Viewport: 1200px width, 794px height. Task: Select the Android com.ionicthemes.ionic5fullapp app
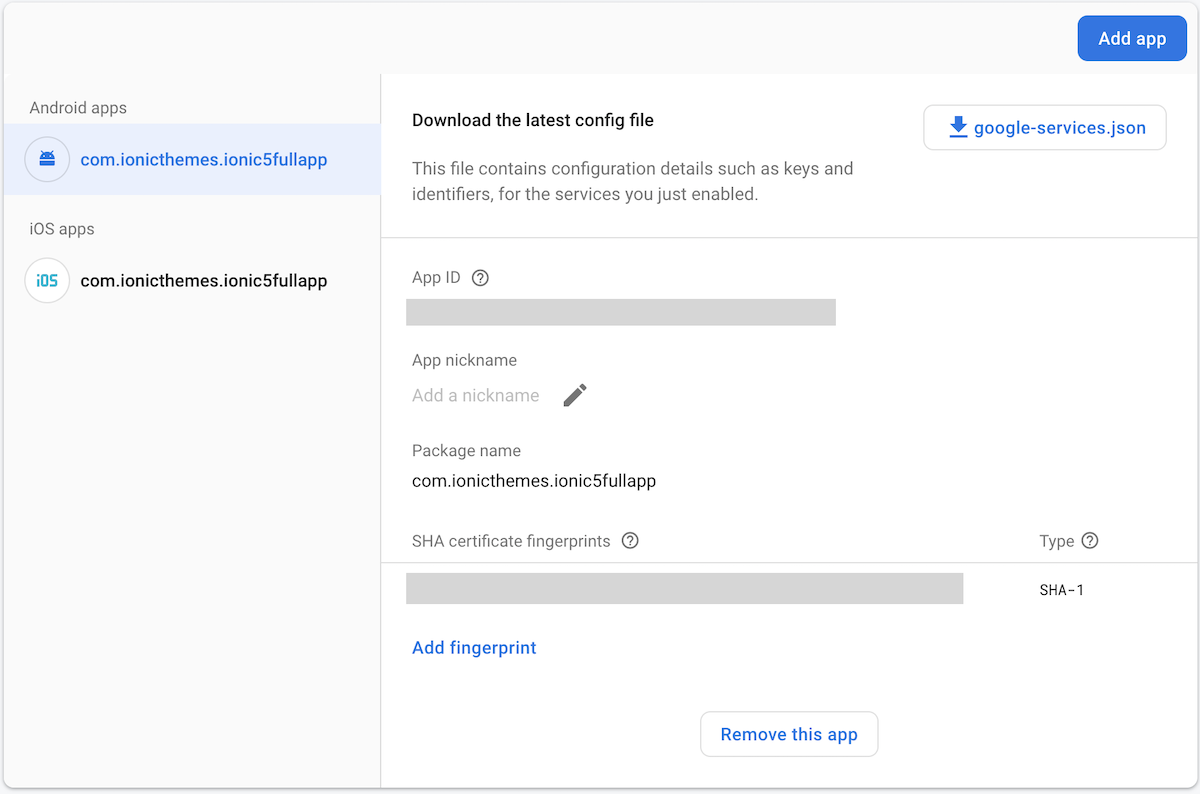[191, 160]
